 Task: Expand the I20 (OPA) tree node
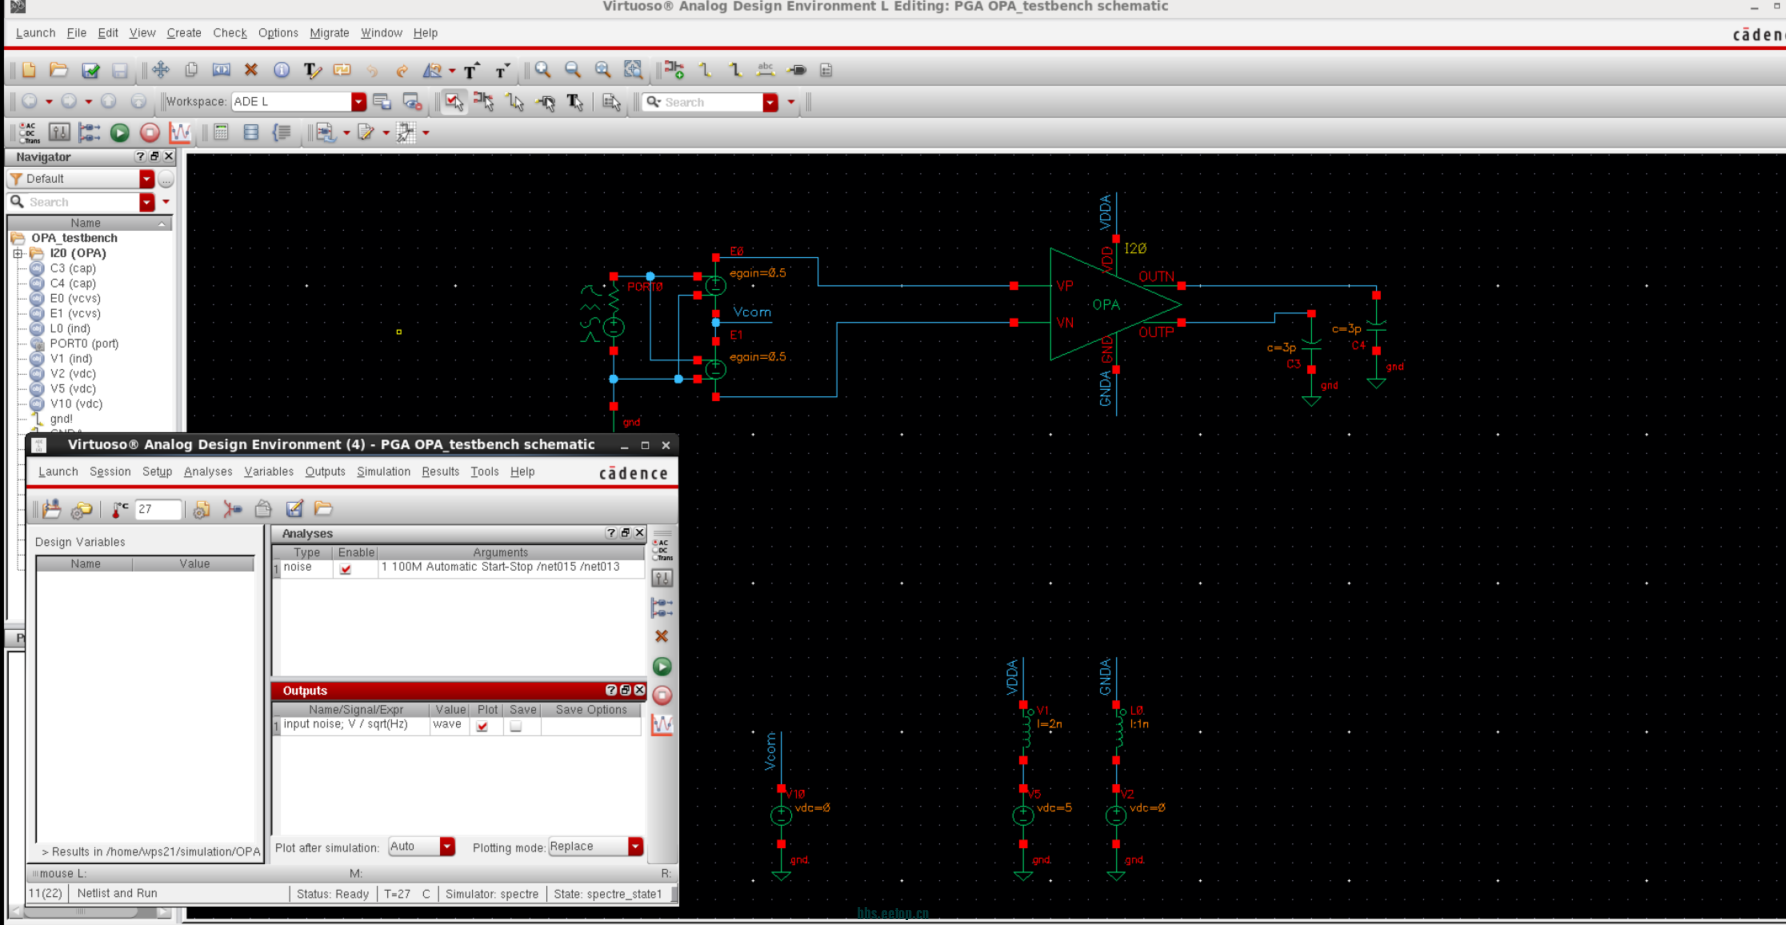tap(18, 253)
